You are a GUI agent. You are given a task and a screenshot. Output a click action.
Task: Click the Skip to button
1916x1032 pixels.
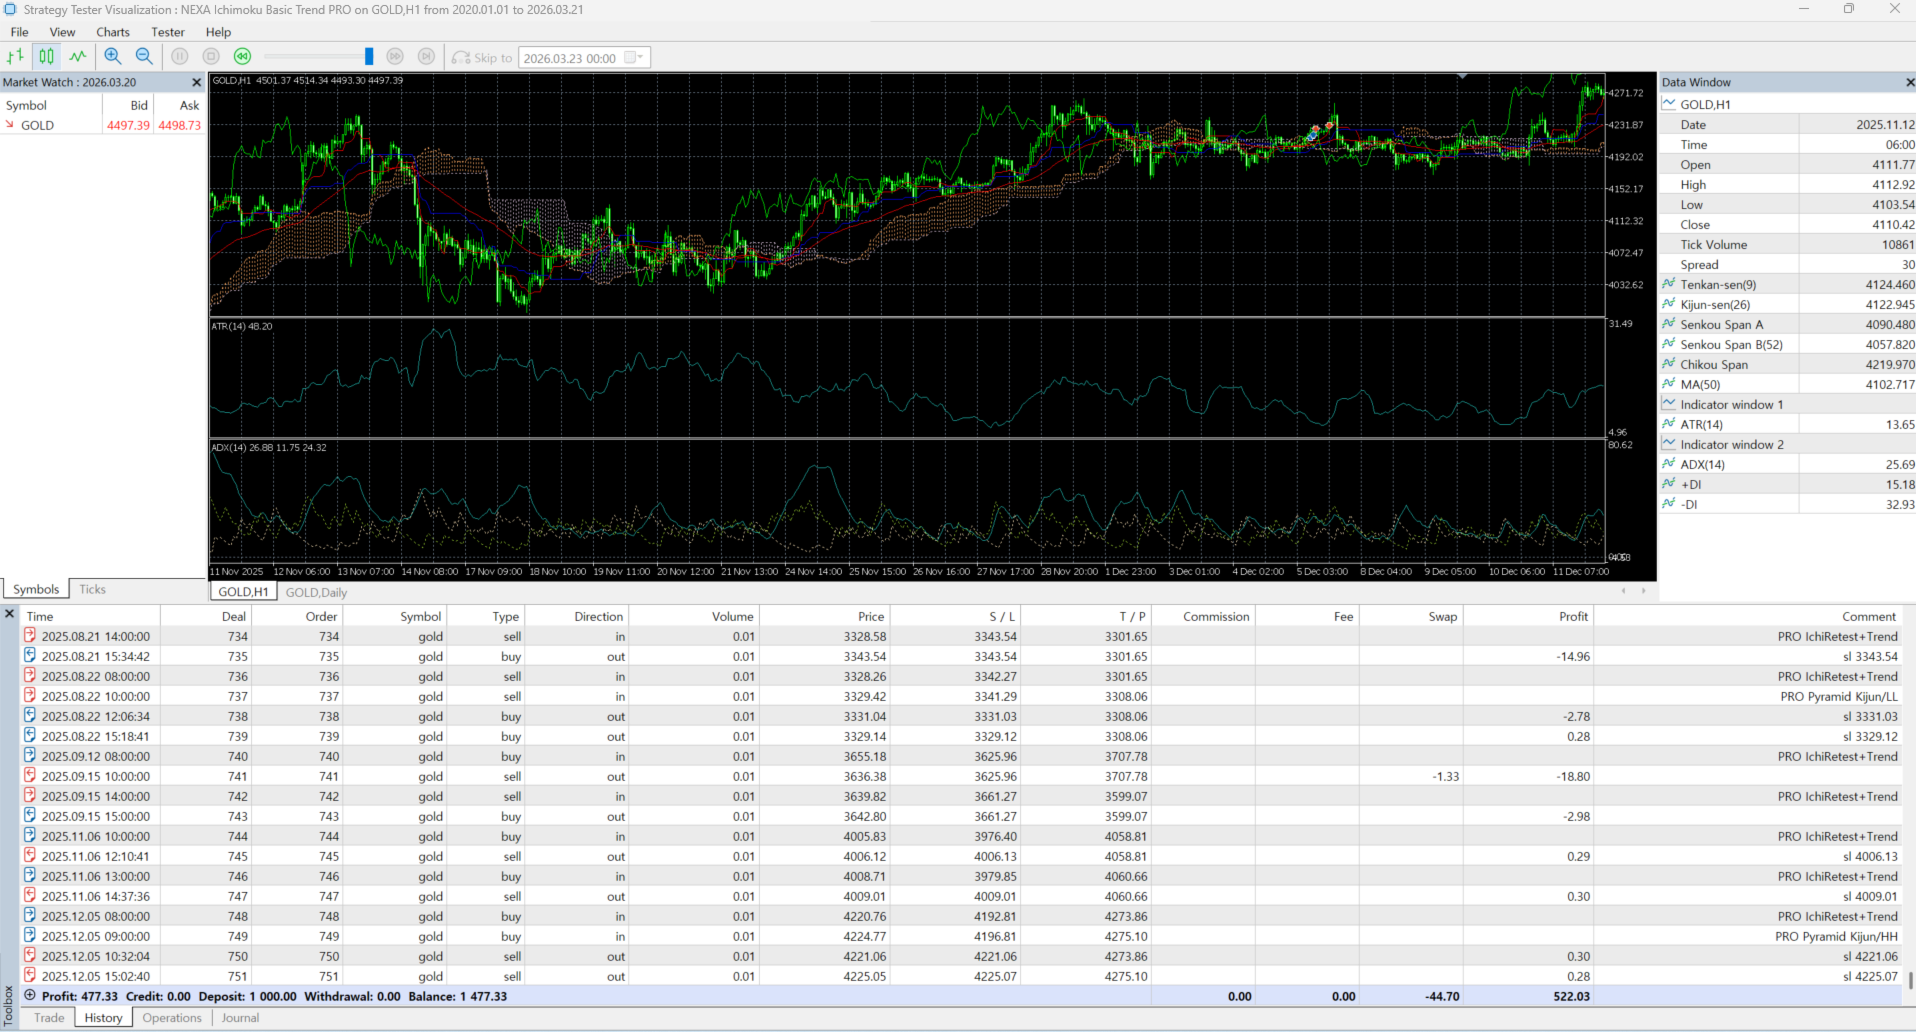pos(482,58)
